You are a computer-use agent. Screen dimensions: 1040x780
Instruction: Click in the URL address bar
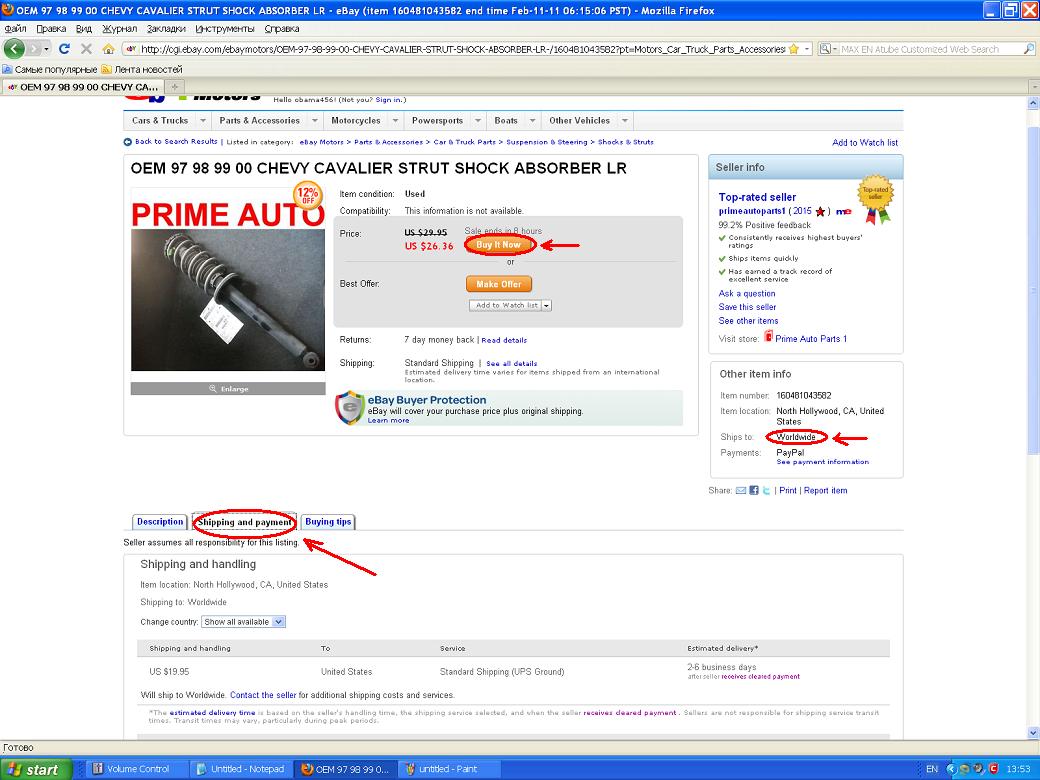click(462, 49)
